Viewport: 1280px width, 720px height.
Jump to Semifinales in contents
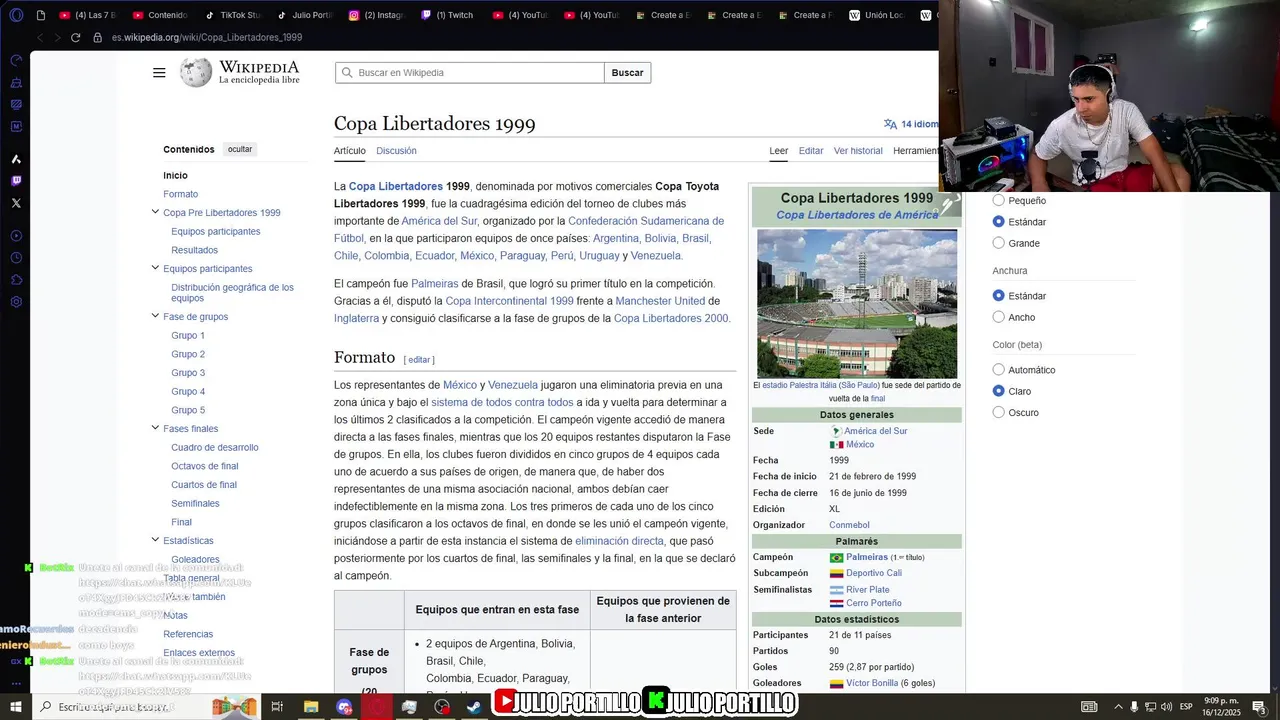[x=195, y=503]
